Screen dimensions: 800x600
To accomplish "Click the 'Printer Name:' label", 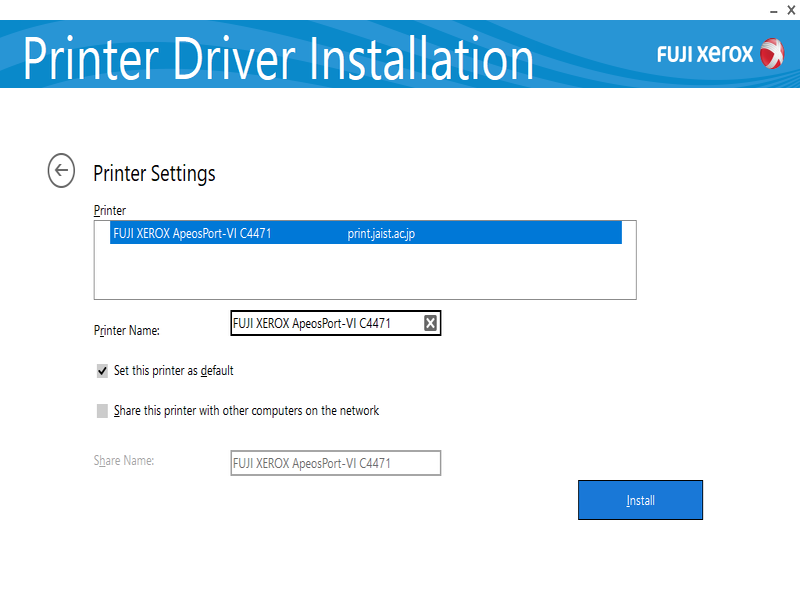I will (x=127, y=330).
